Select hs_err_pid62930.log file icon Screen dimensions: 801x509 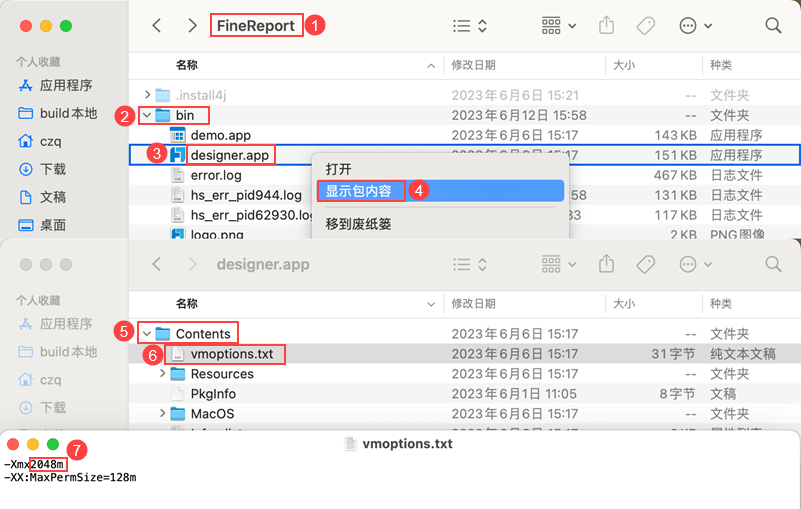coord(177,215)
